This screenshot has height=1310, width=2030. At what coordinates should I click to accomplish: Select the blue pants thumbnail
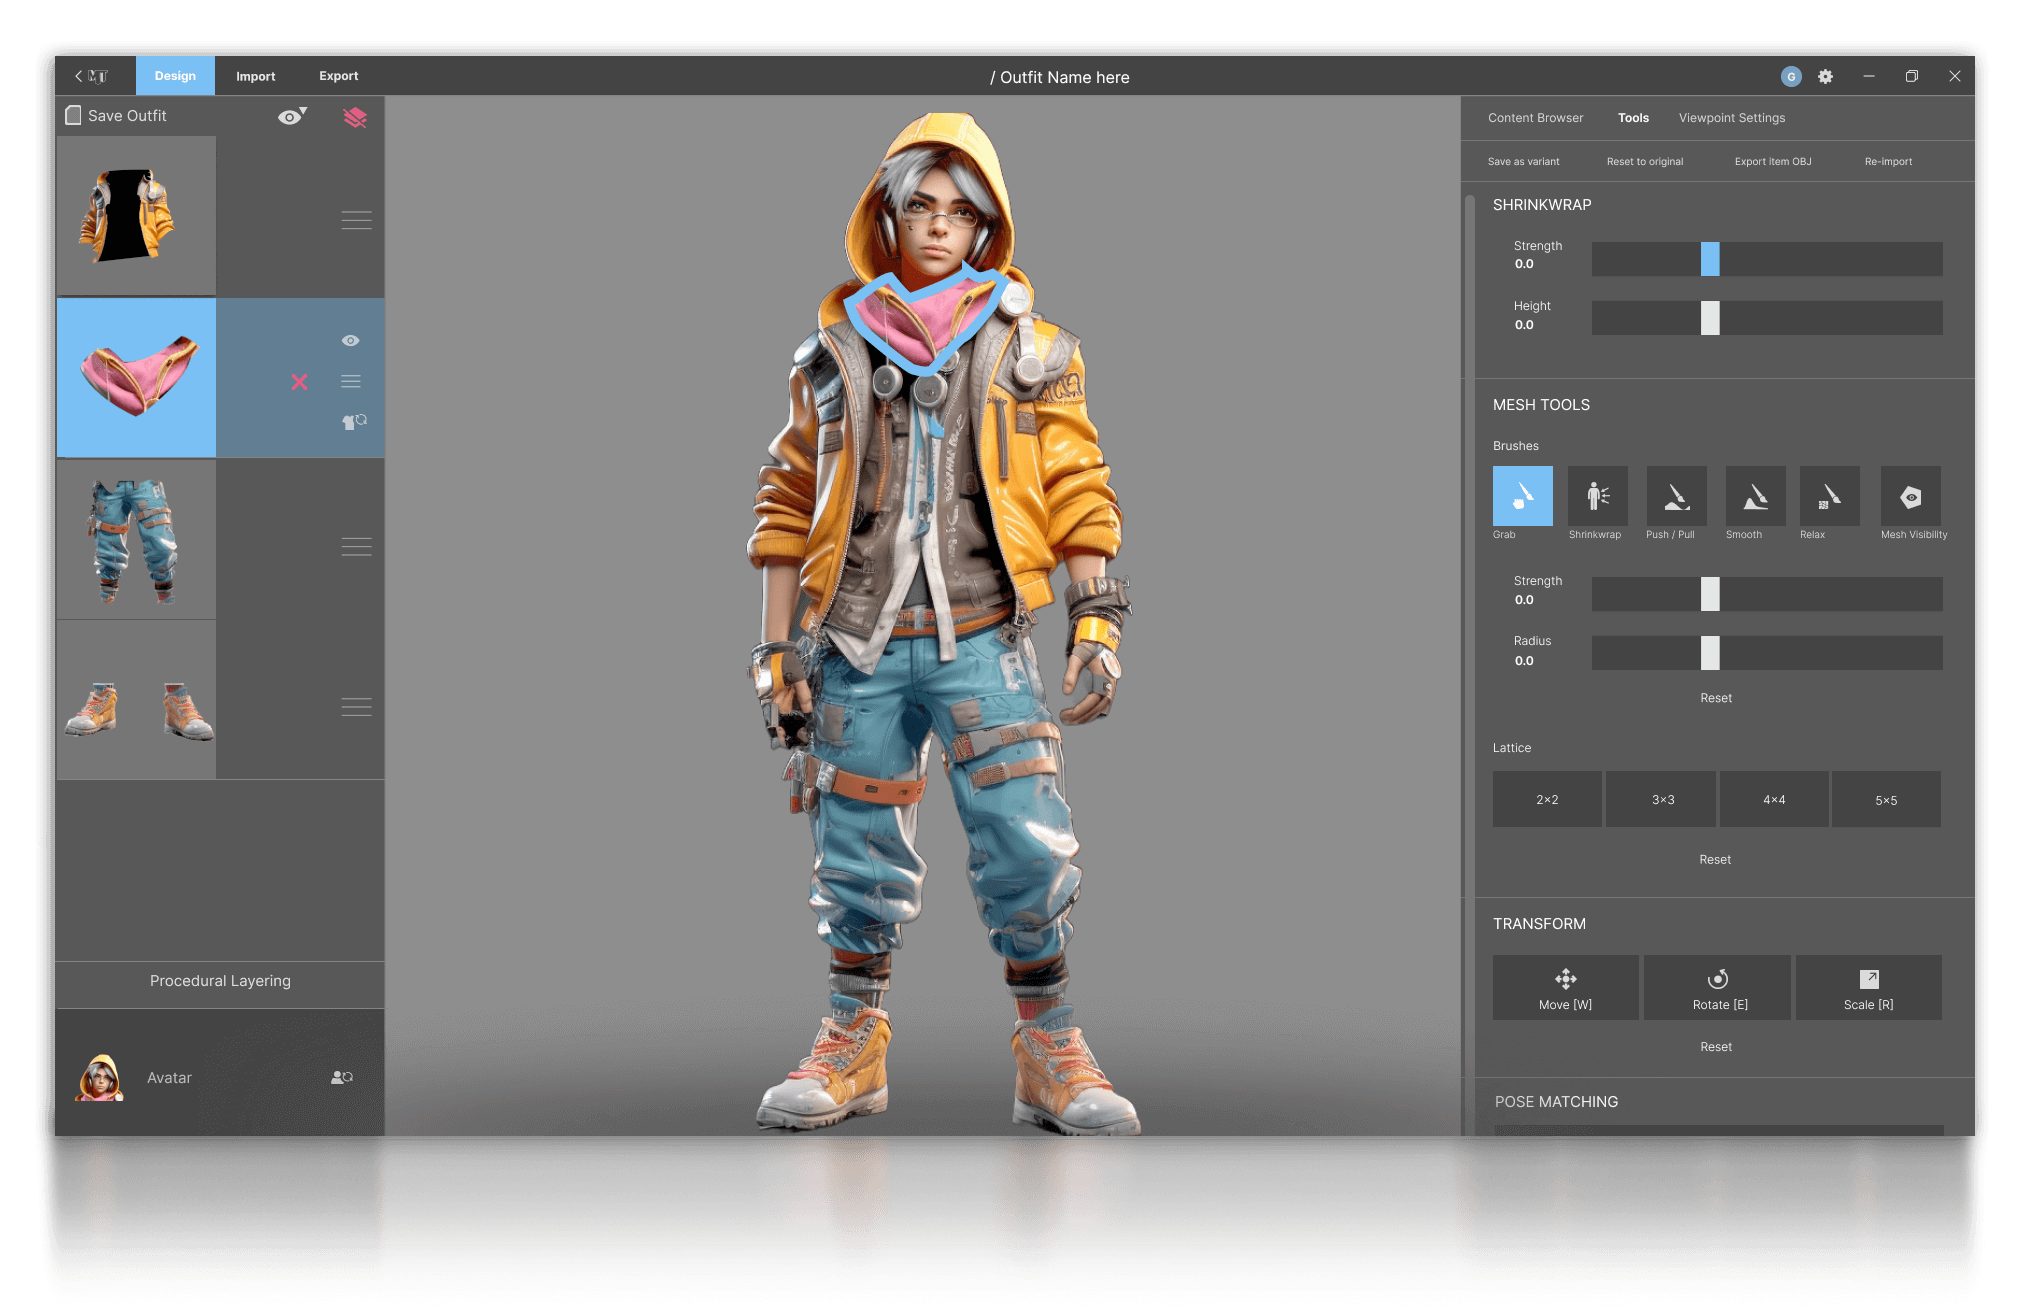coord(136,539)
